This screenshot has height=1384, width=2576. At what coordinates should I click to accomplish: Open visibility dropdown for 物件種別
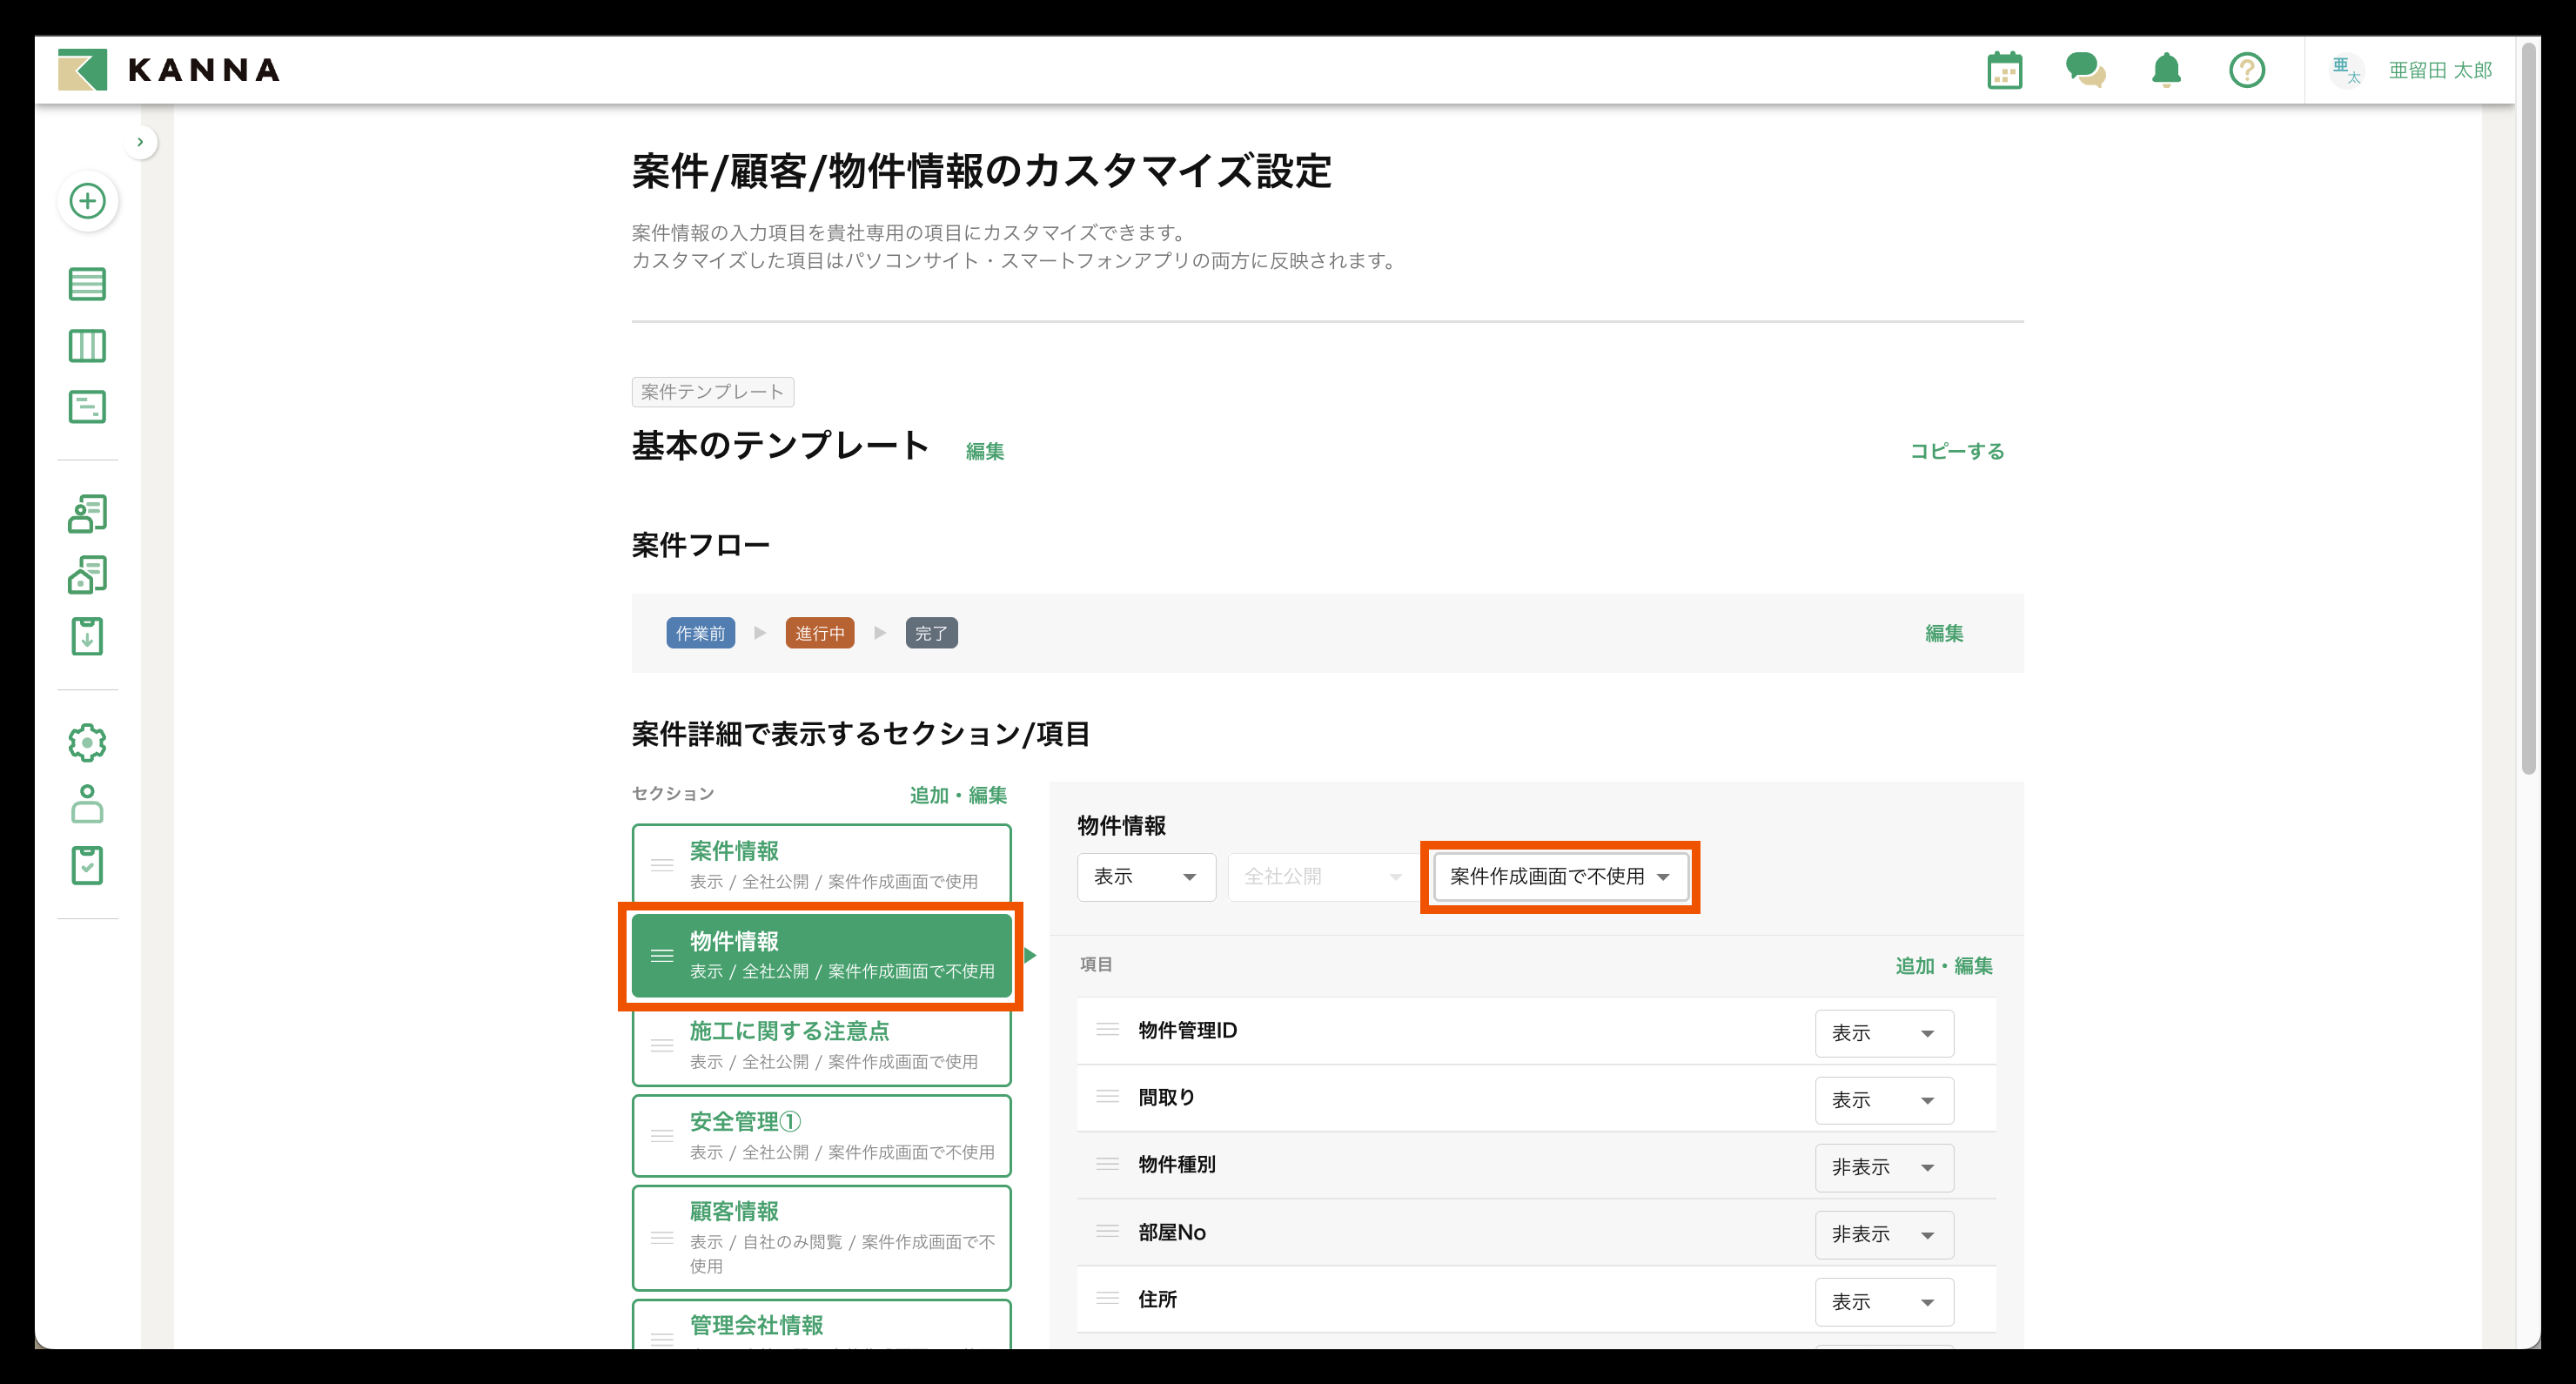click(x=1883, y=1167)
